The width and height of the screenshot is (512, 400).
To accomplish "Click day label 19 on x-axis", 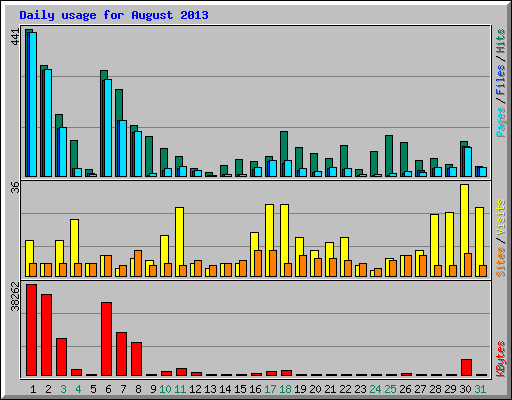I will 300,389.
